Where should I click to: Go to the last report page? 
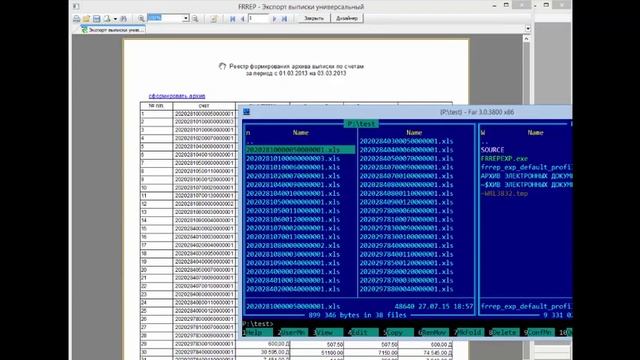pos(284,19)
